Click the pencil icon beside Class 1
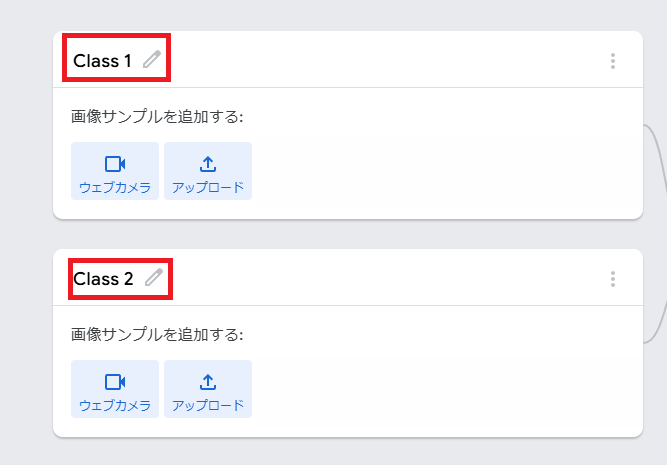 click(x=152, y=59)
